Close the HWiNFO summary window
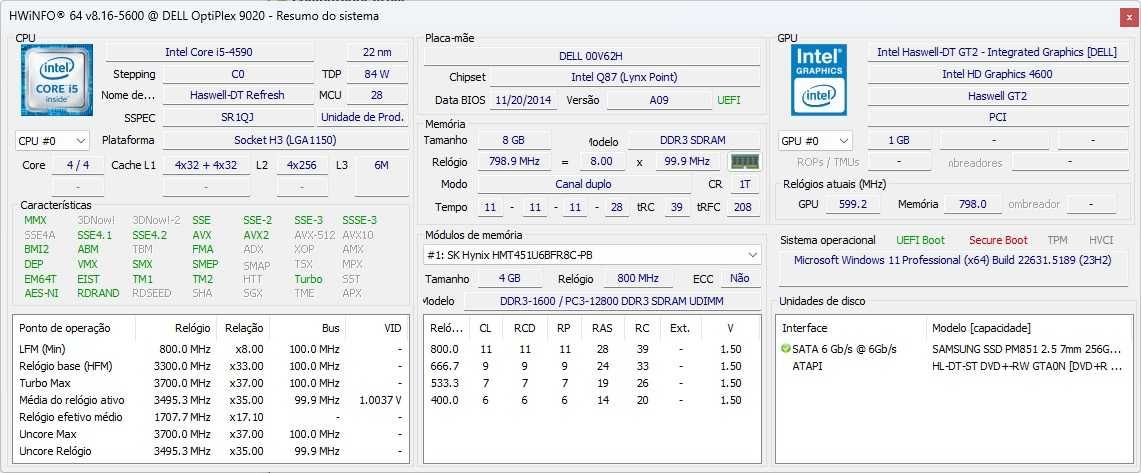Screen dimensions: 1141x473 coord(1127,16)
